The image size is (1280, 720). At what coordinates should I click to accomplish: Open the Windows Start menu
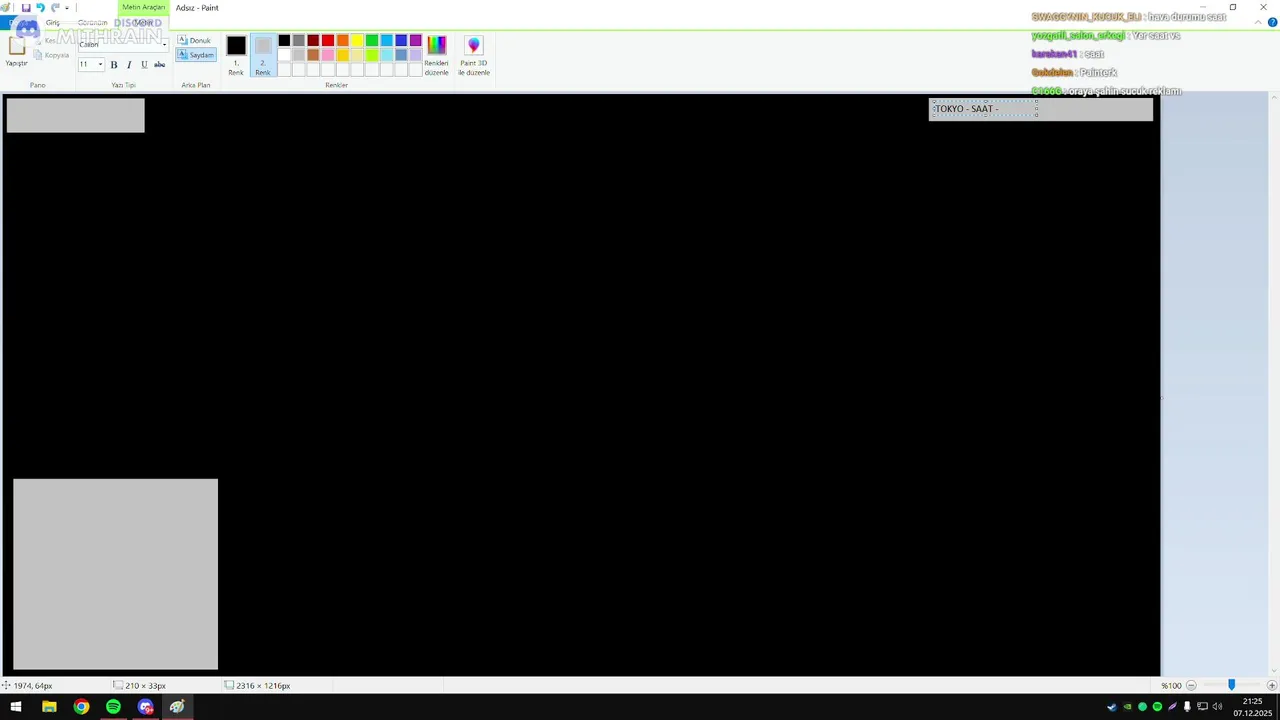pyautogui.click(x=16, y=707)
